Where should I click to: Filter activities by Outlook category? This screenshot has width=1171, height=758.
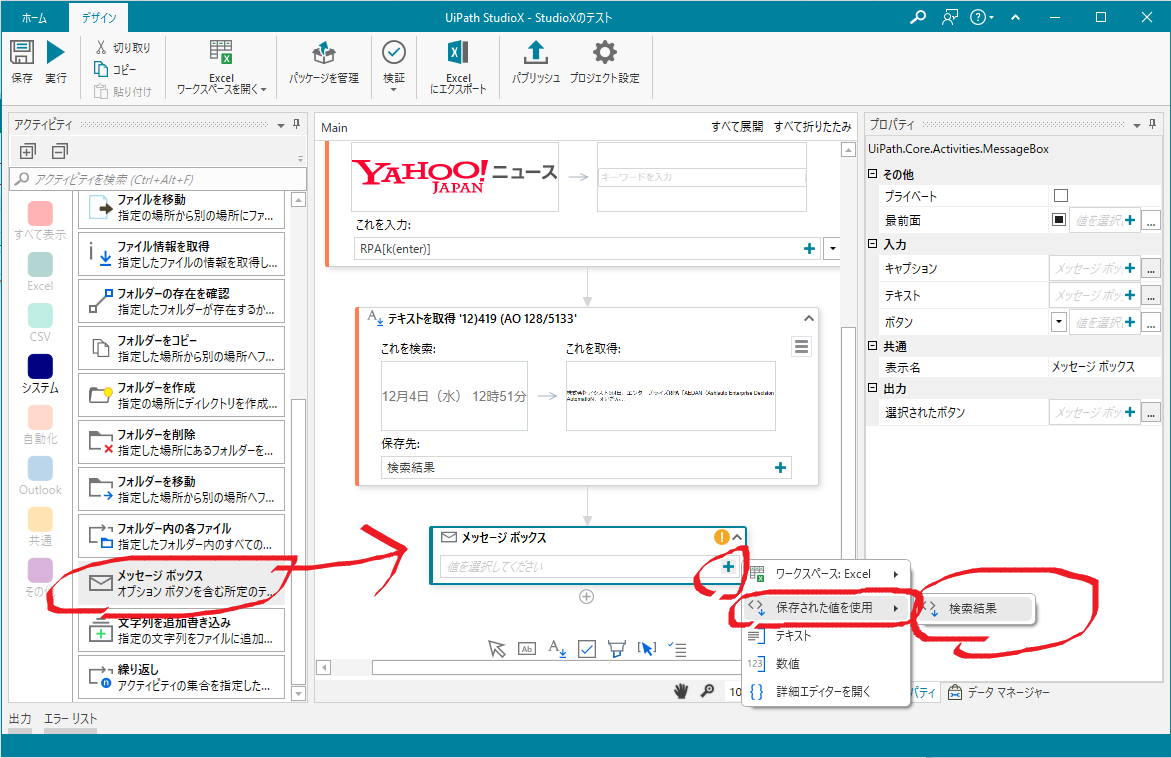(x=40, y=476)
